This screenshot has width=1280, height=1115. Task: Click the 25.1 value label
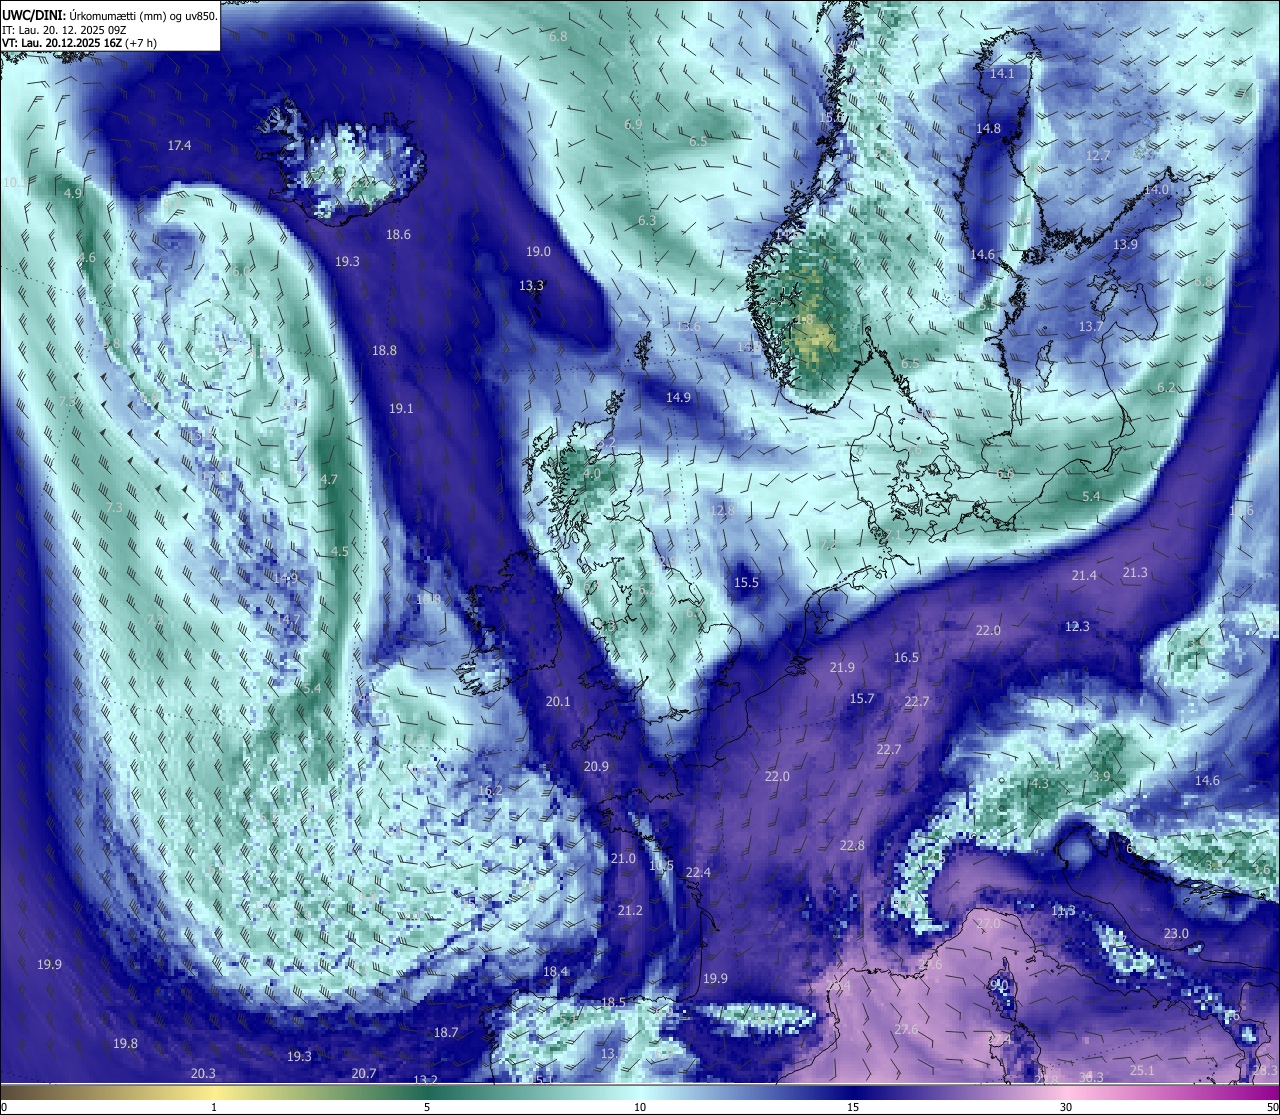(1142, 1071)
